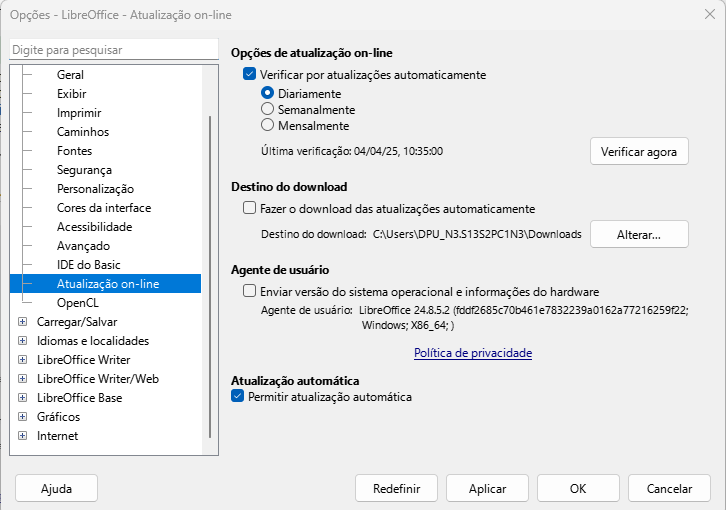Open the Política de privacidade link
Image resolution: width=726 pixels, height=510 pixels.
tap(473, 353)
